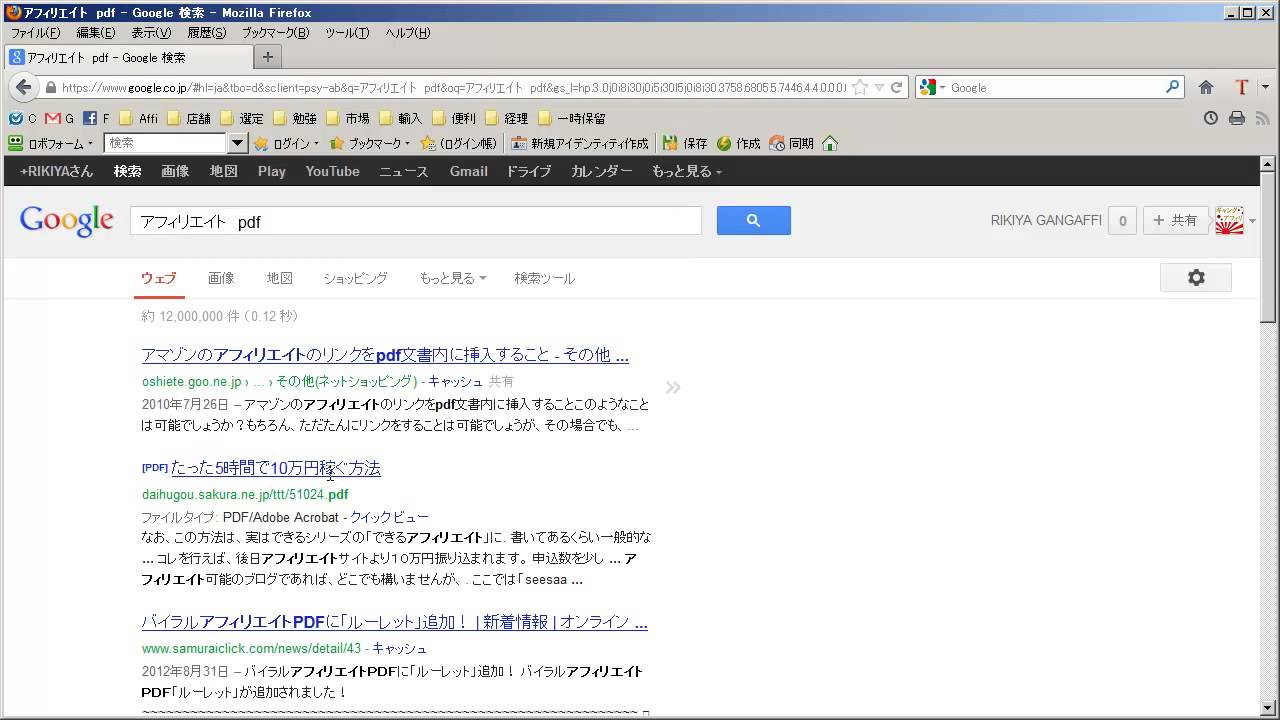
Task: Open the ブックマーク(B) menu
Action: pos(276,33)
